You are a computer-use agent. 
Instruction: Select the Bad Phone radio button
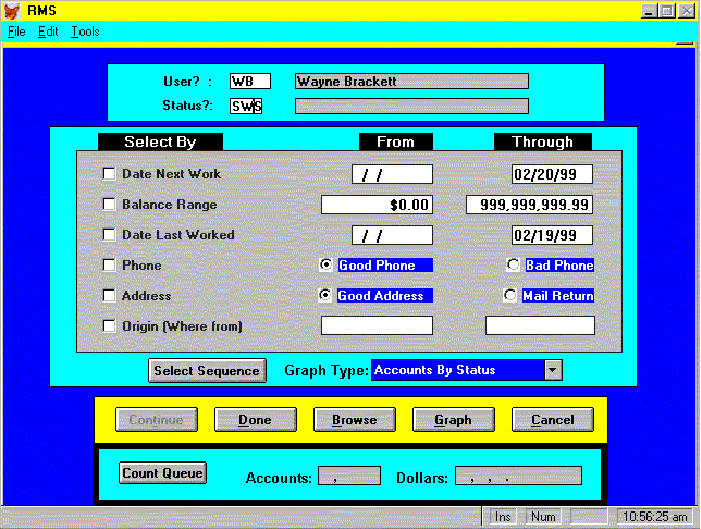click(513, 265)
